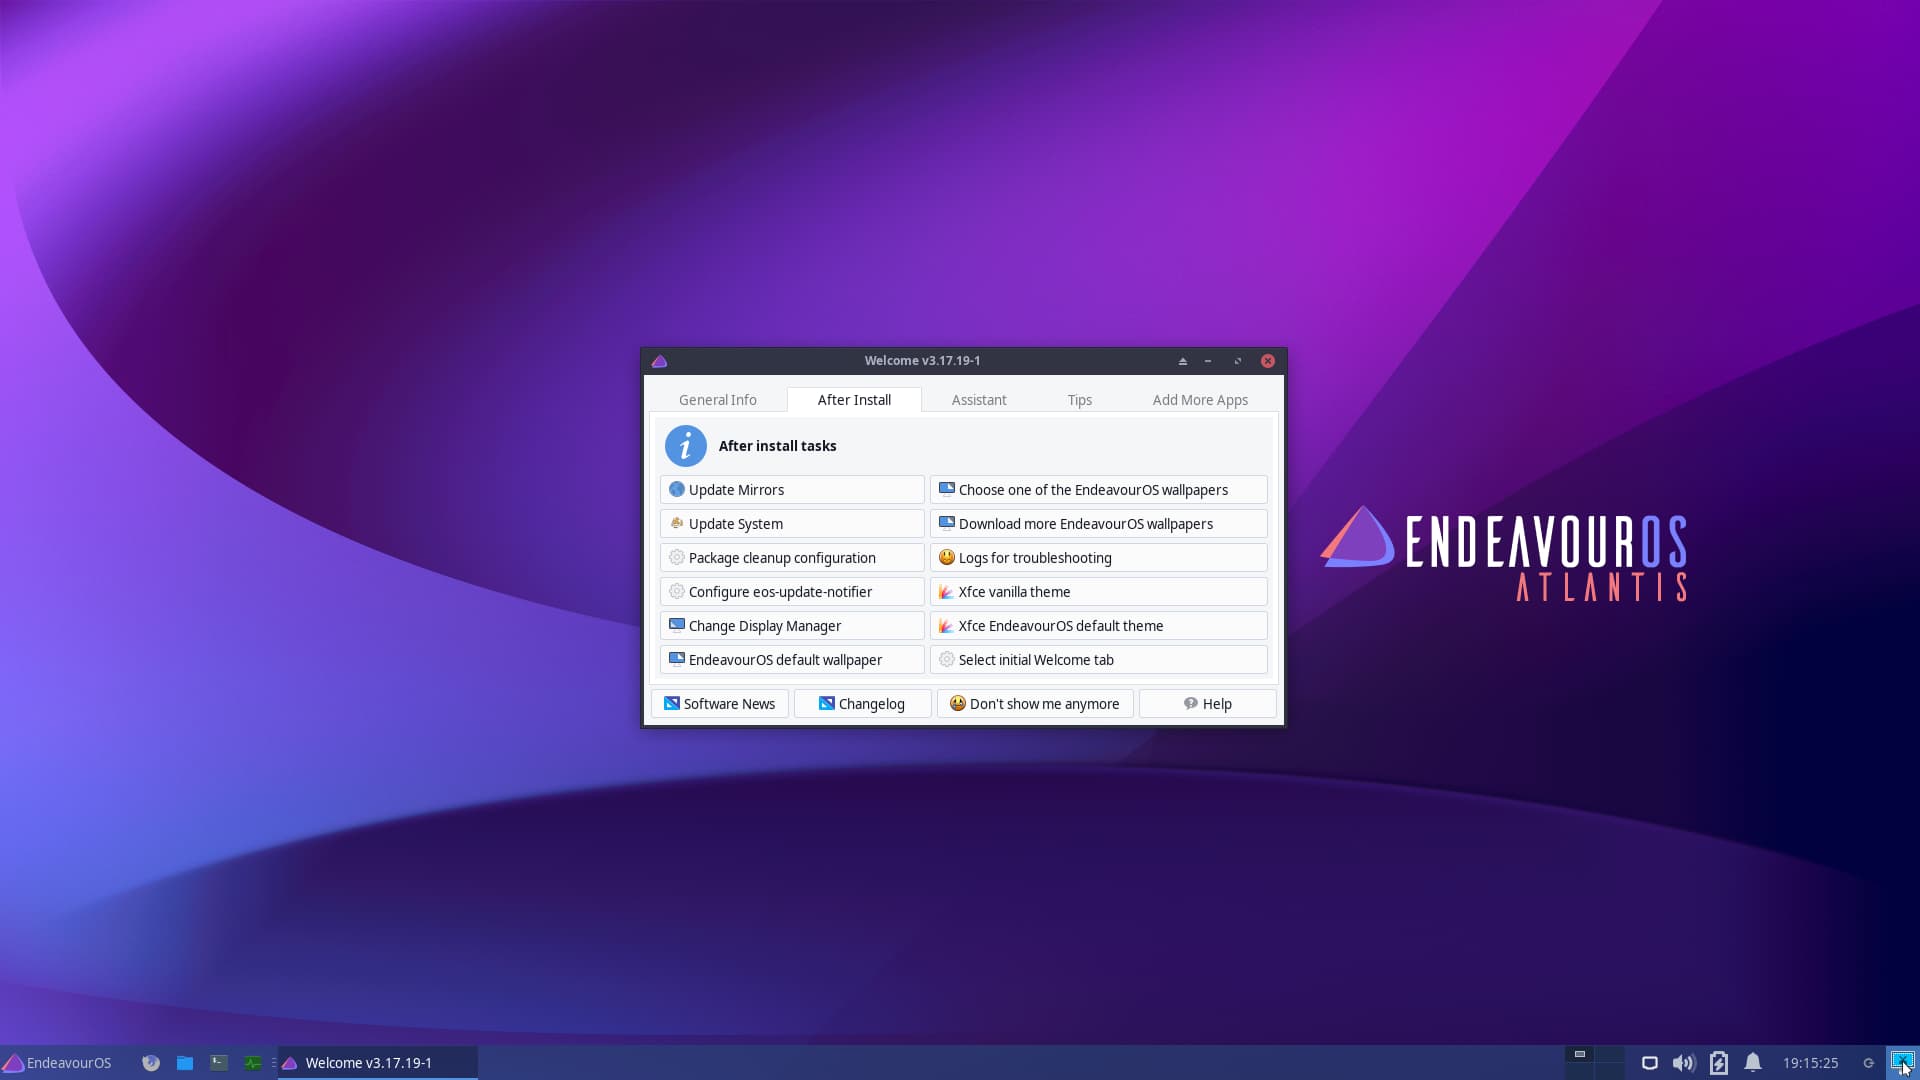The image size is (1920, 1080).
Task: Minimize the Welcome window
Action: [1208, 361]
